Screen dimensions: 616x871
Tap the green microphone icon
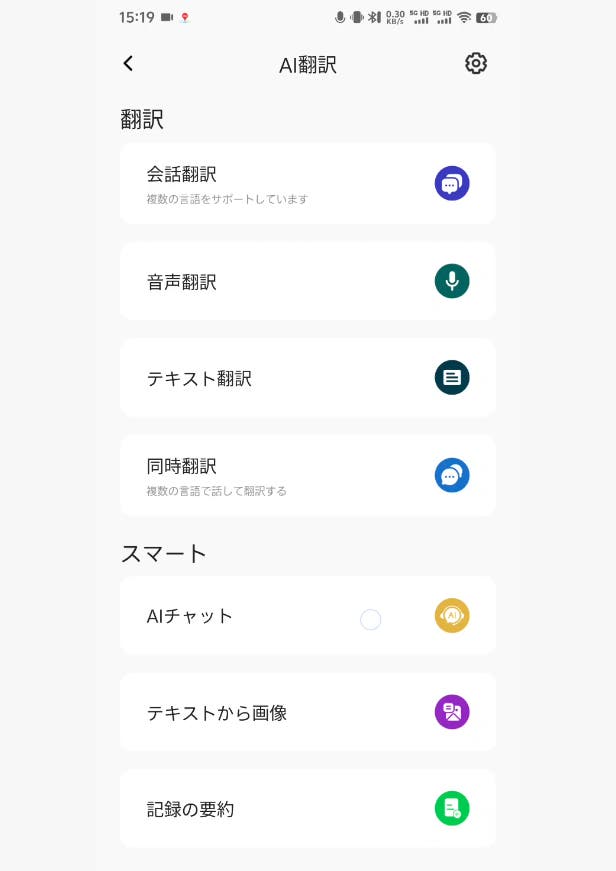coord(452,281)
